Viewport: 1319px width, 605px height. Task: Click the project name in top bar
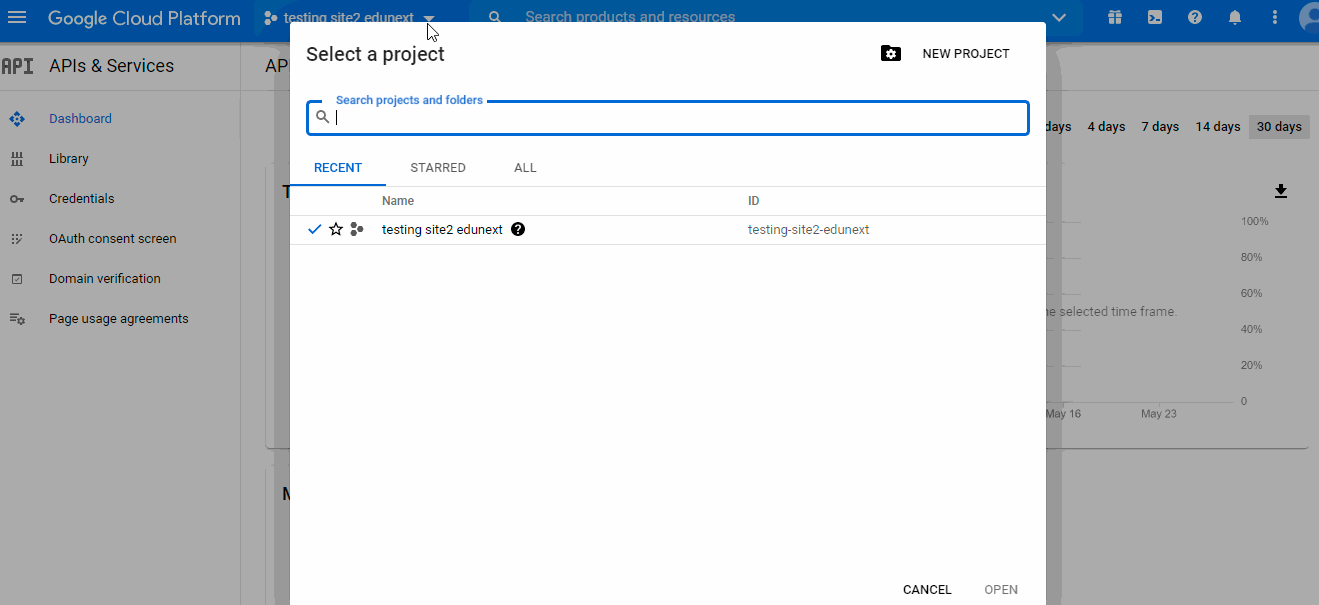348,18
